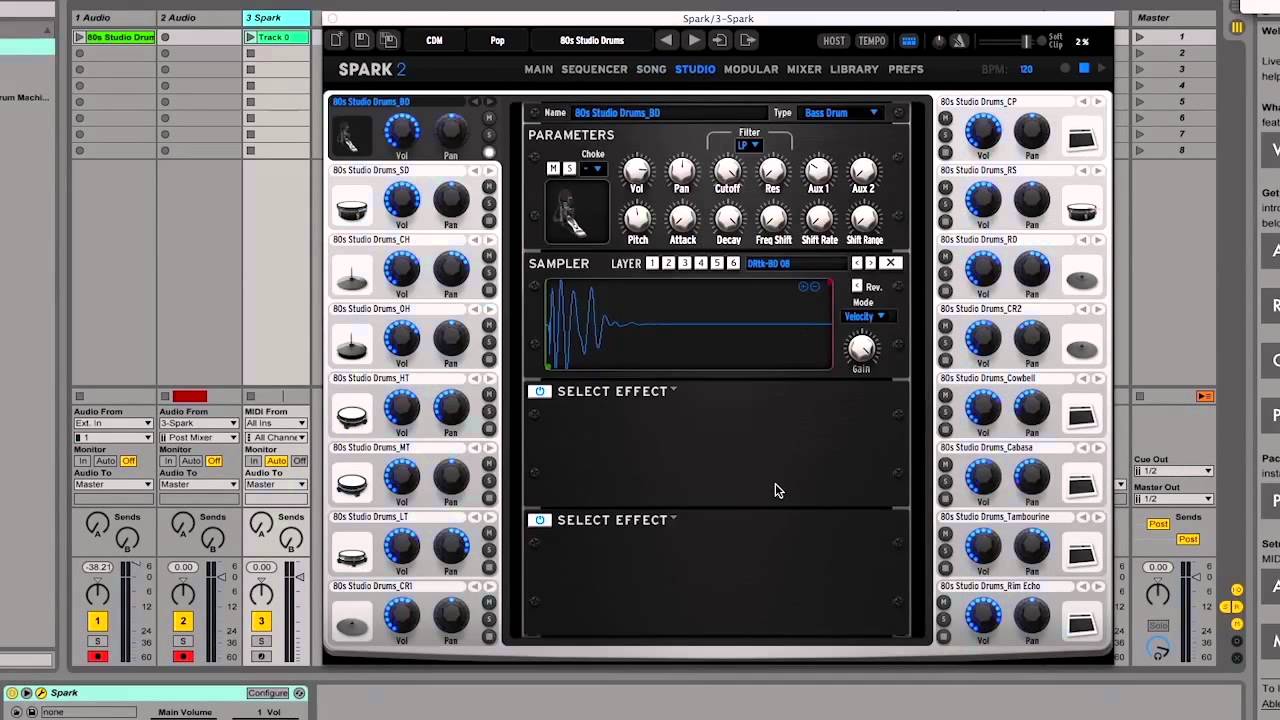Select the CR1 crash cymbal icon
1280x720 pixels.
pyautogui.click(x=352, y=624)
